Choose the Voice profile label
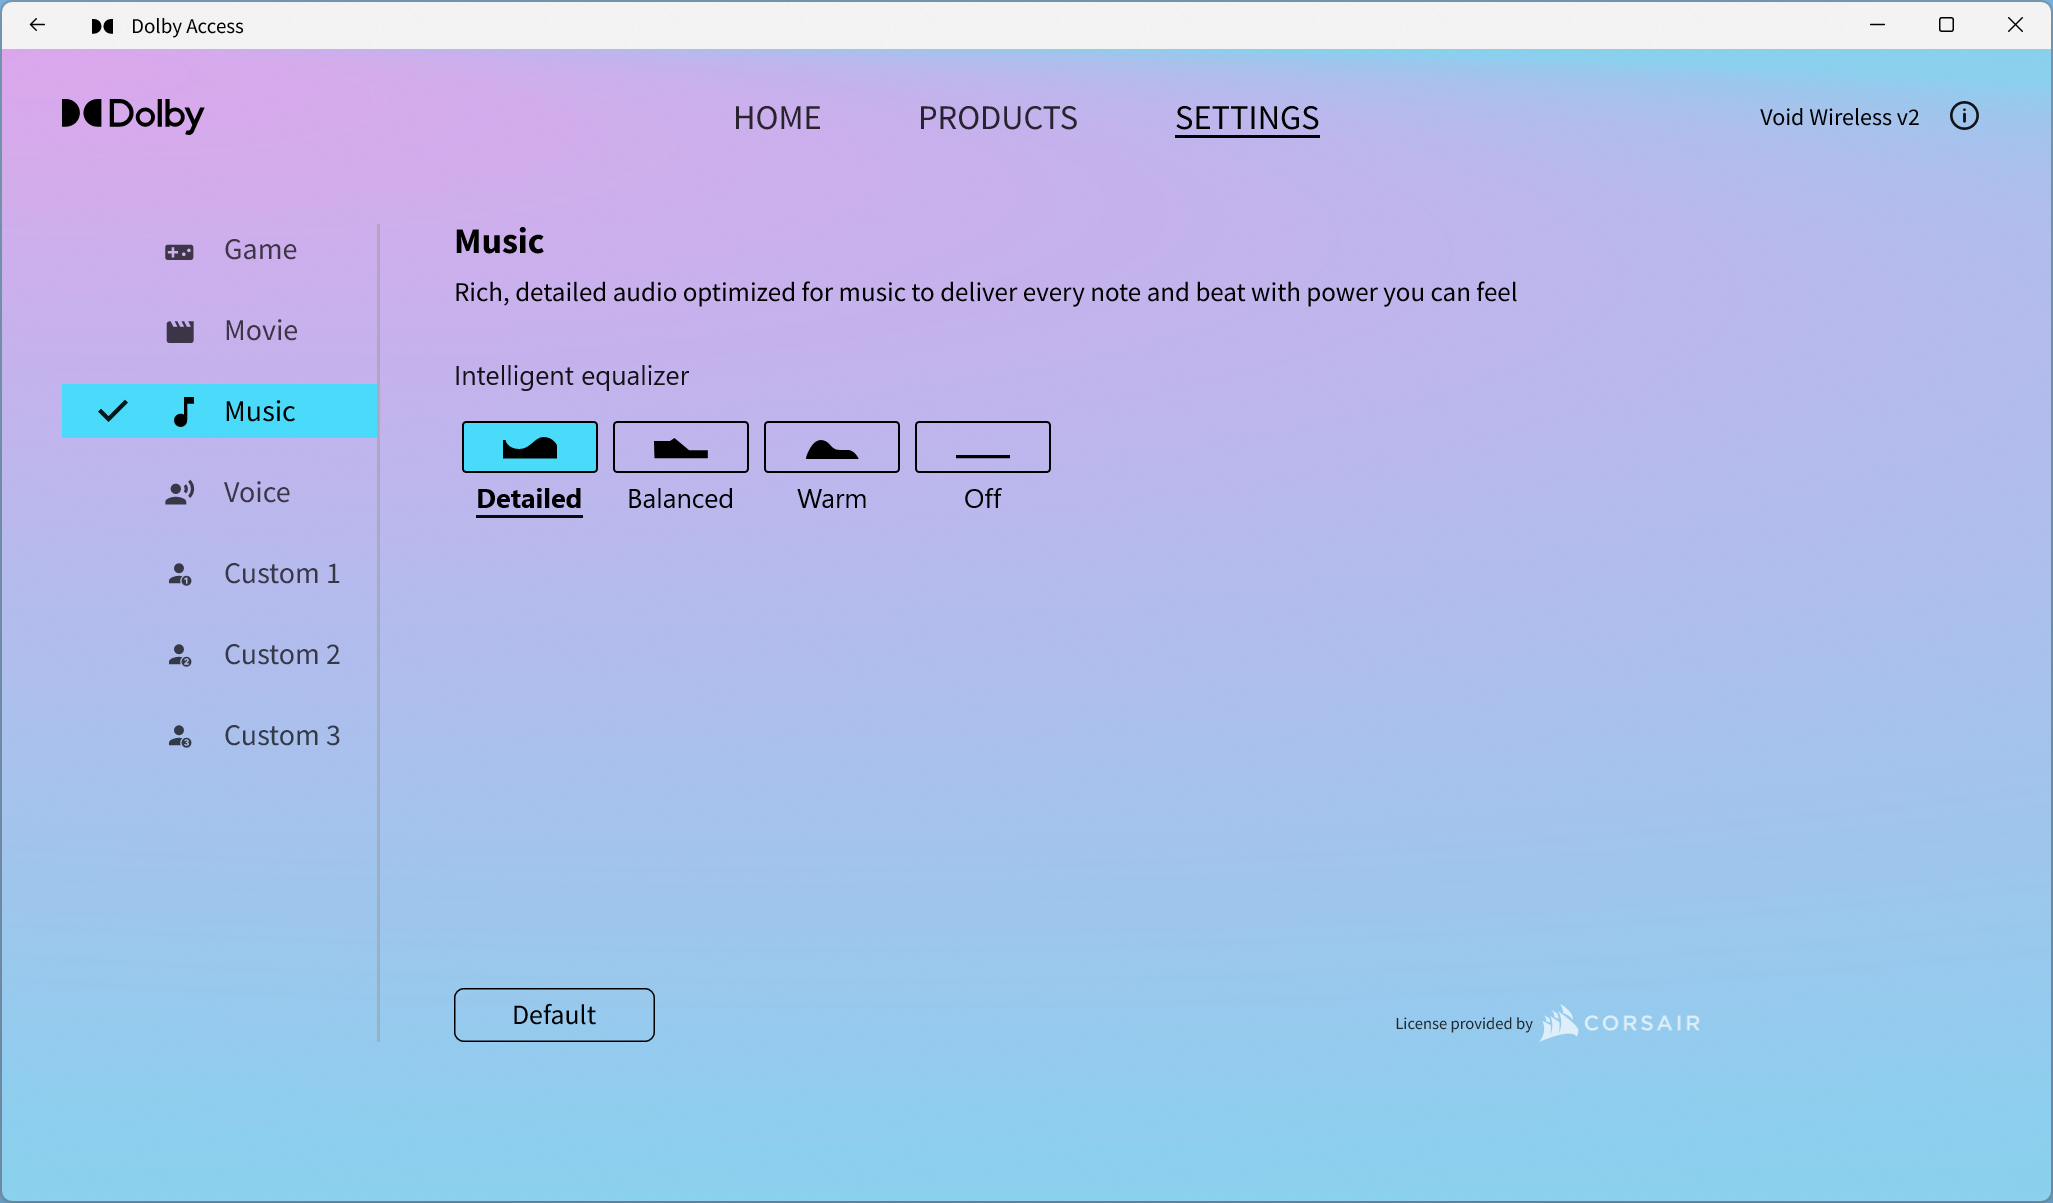 click(257, 493)
